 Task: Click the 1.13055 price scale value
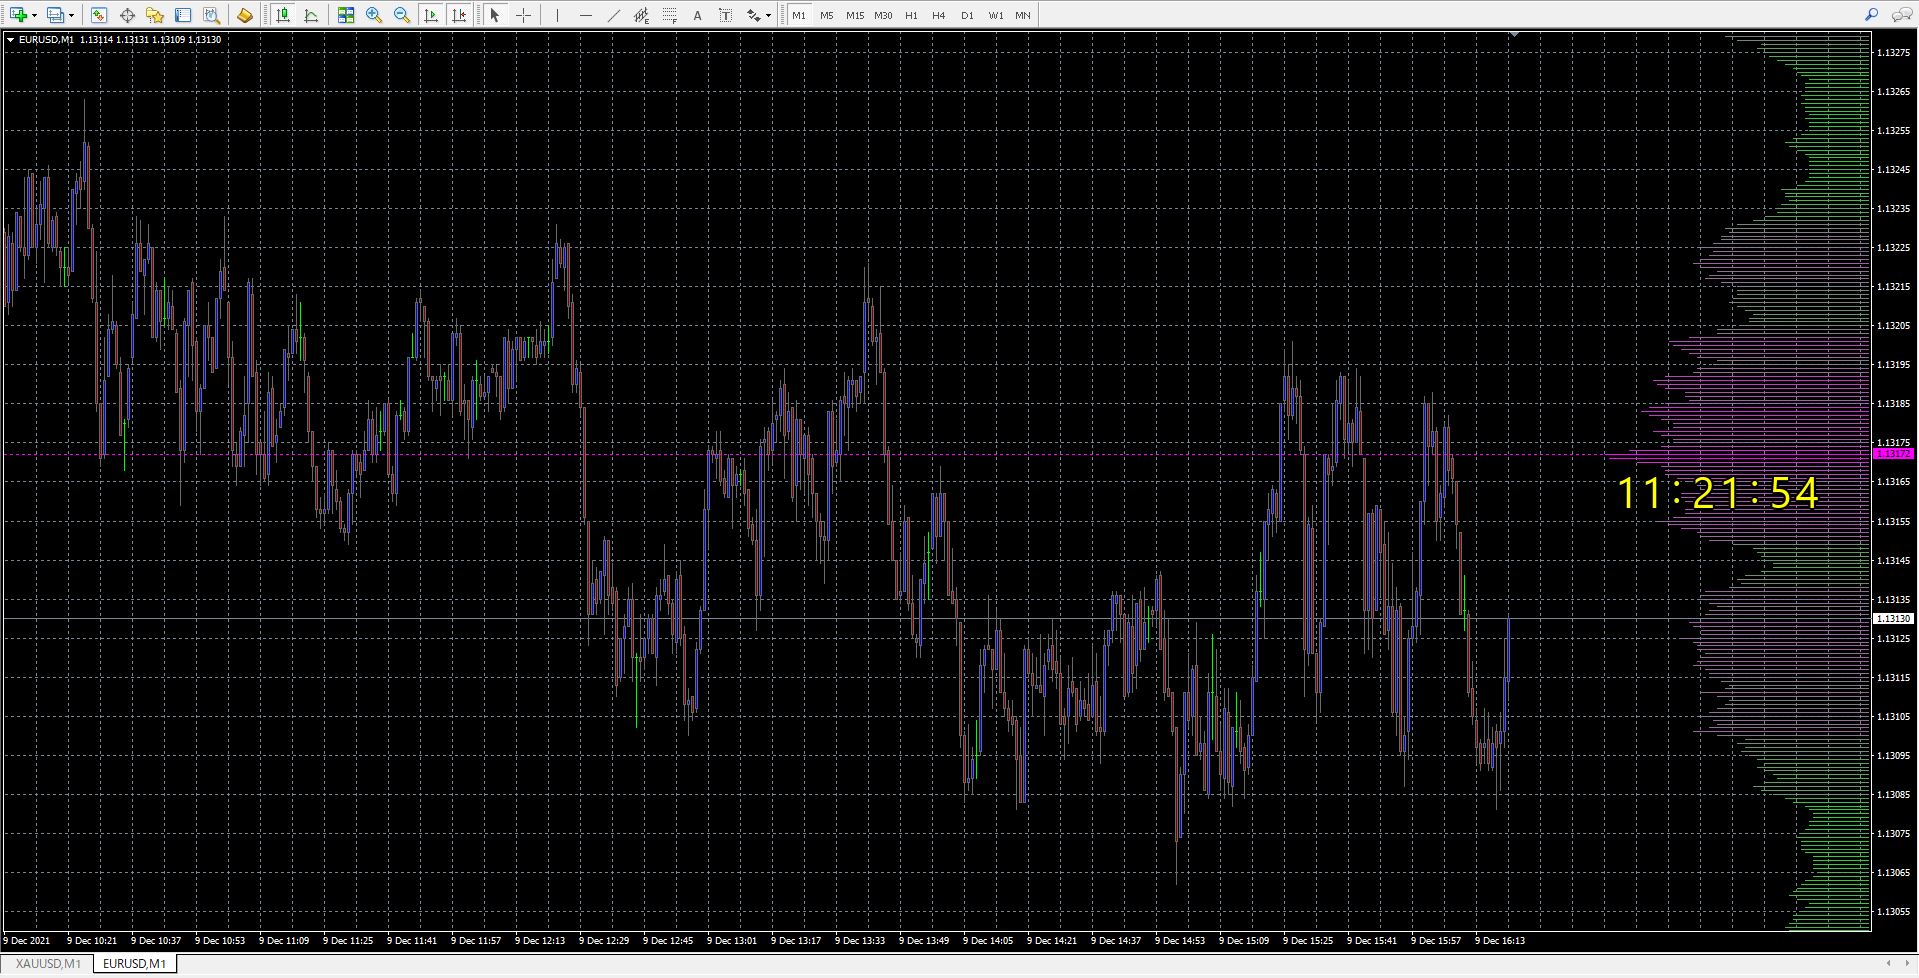pyautogui.click(x=1893, y=912)
